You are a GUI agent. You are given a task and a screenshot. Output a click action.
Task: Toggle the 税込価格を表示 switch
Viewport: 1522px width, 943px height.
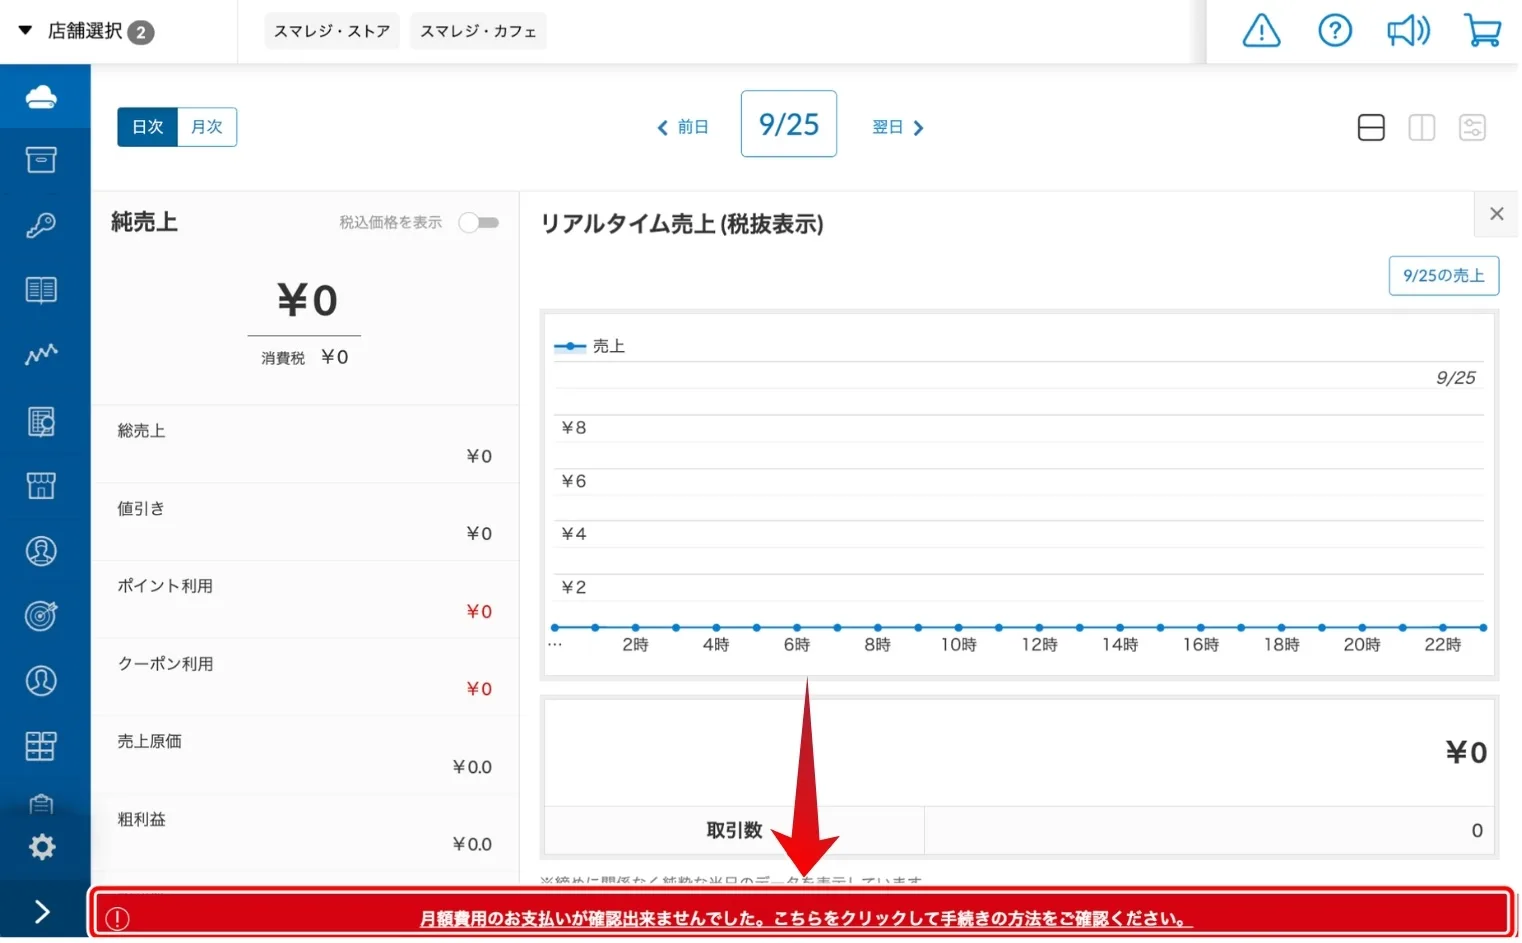click(478, 223)
